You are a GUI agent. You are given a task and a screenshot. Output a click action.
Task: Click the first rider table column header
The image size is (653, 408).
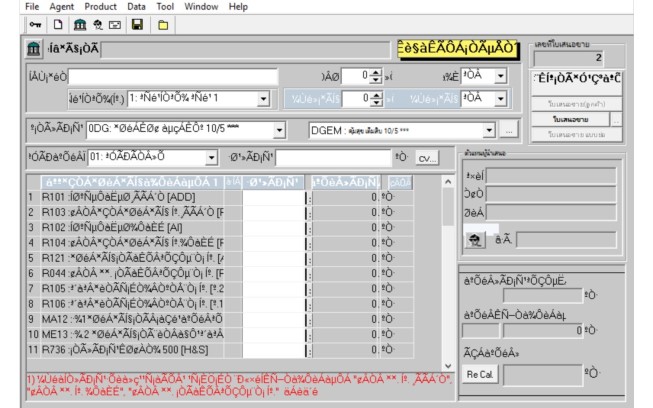point(132,182)
